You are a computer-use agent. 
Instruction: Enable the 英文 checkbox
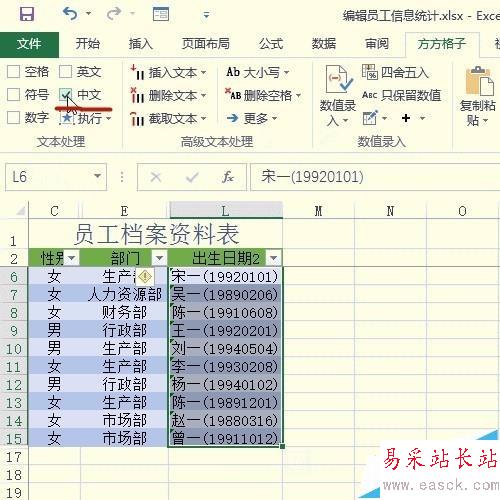[x=66, y=72]
